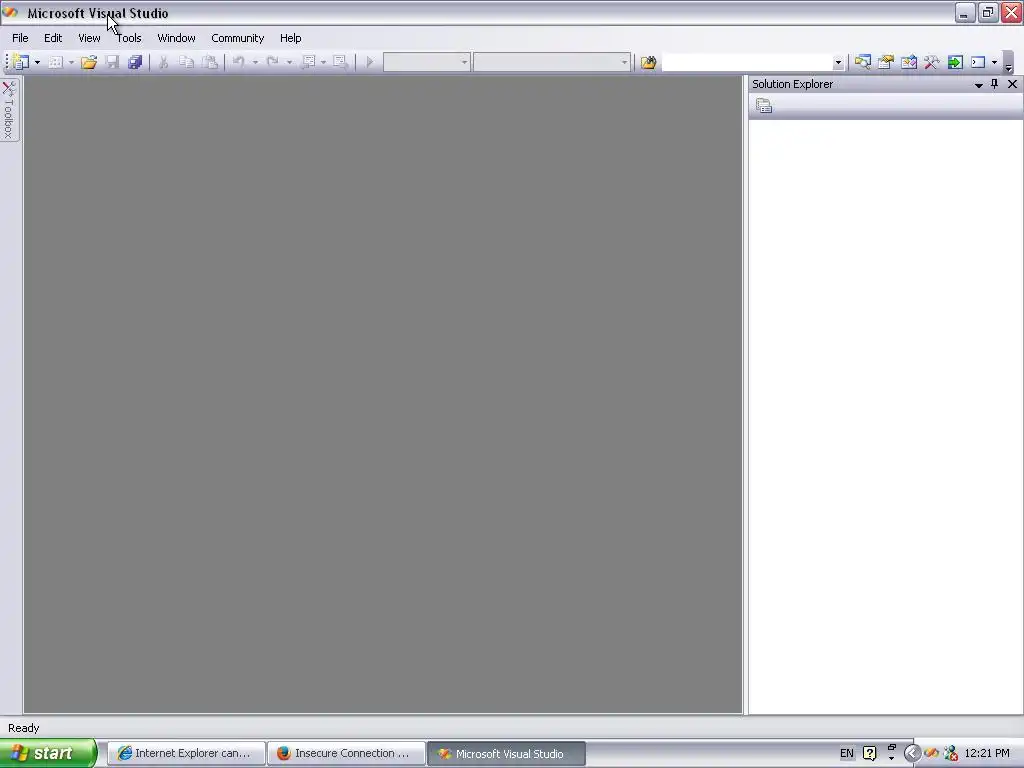Image resolution: width=1024 pixels, height=768 pixels.
Task: Open the Solution Explorer window position menu arrow
Action: [978, 85]
